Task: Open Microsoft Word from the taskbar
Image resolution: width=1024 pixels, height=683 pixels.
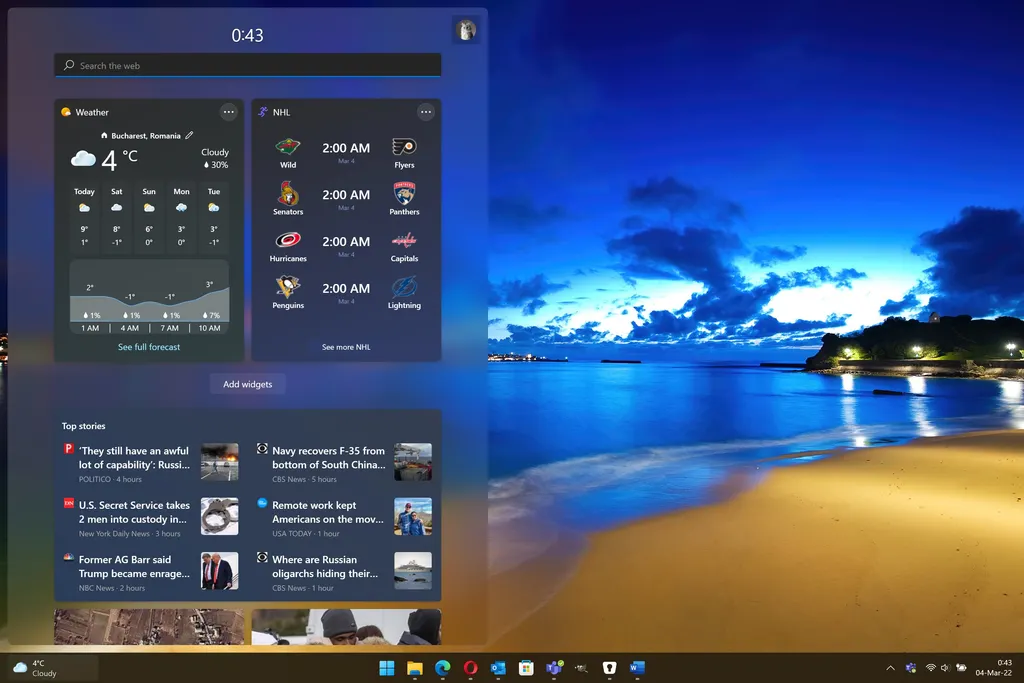Action: tap(637, 667)
